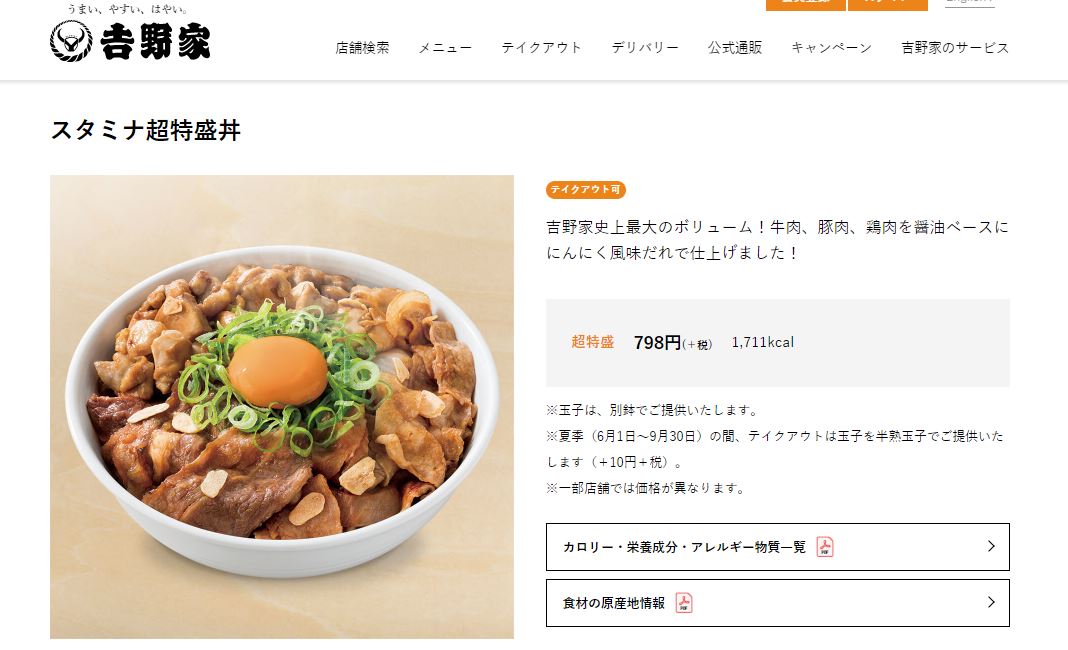1068x650 pixels.
Task: Open メニュー navigation item
Action: click(x=445, y=48)
